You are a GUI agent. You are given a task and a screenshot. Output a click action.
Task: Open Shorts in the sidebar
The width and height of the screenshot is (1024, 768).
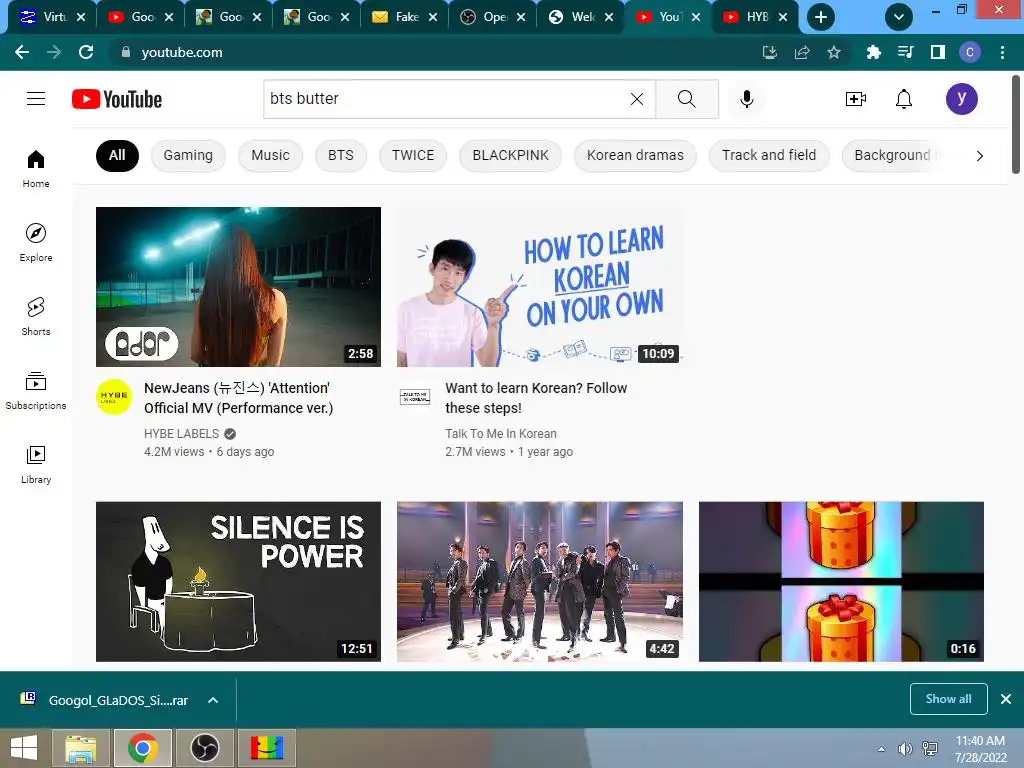(36, 316)
